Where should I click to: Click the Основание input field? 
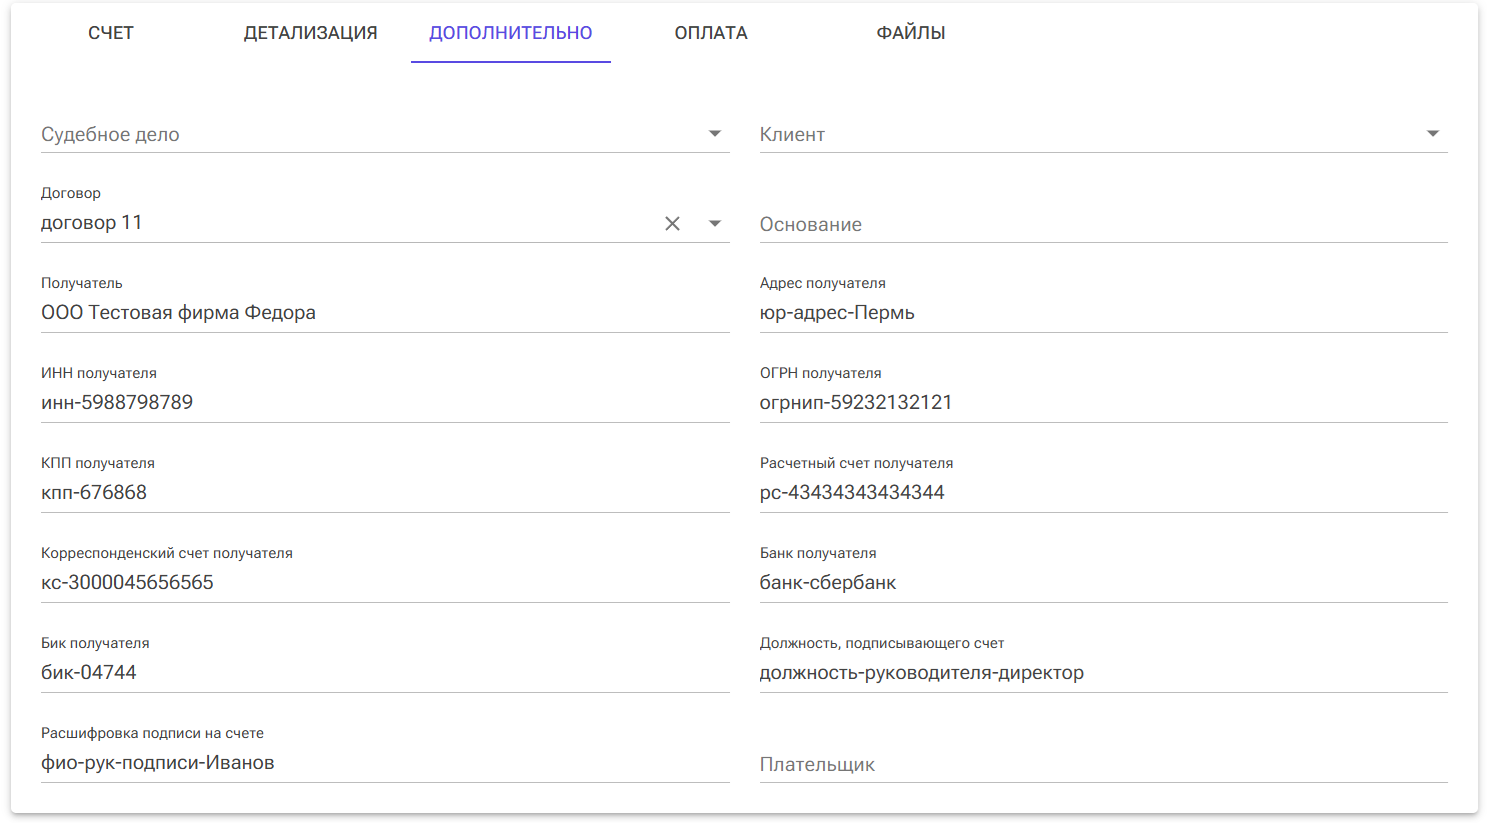tap(1102, 224)
